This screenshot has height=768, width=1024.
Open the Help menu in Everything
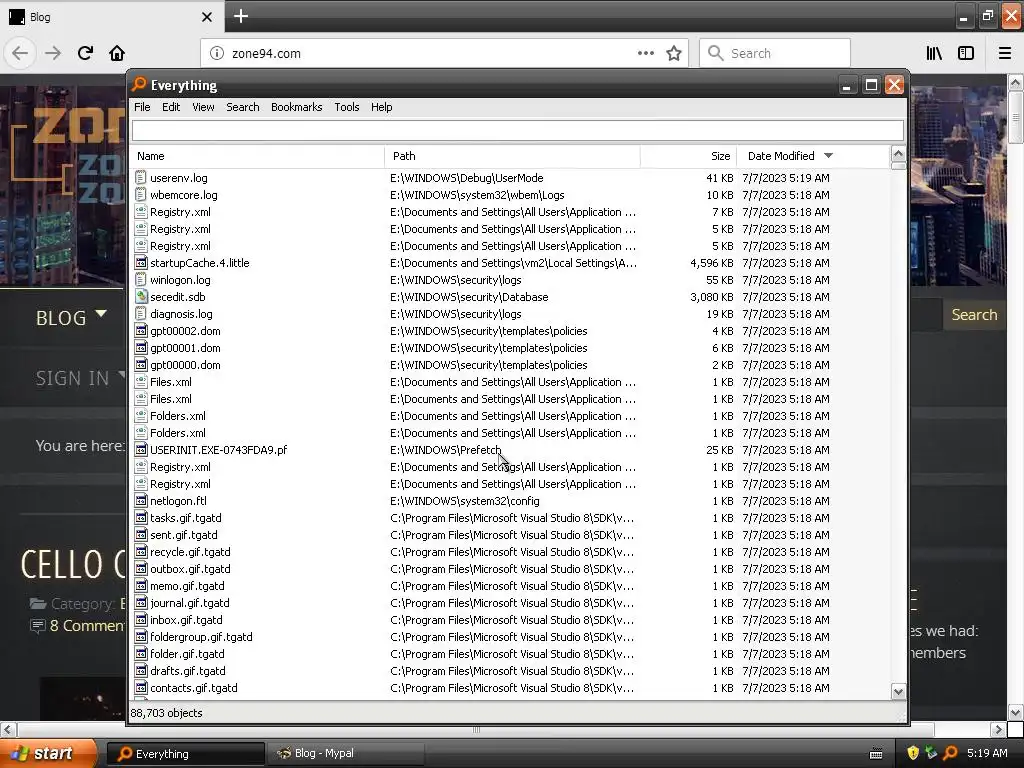coord(381,107)
